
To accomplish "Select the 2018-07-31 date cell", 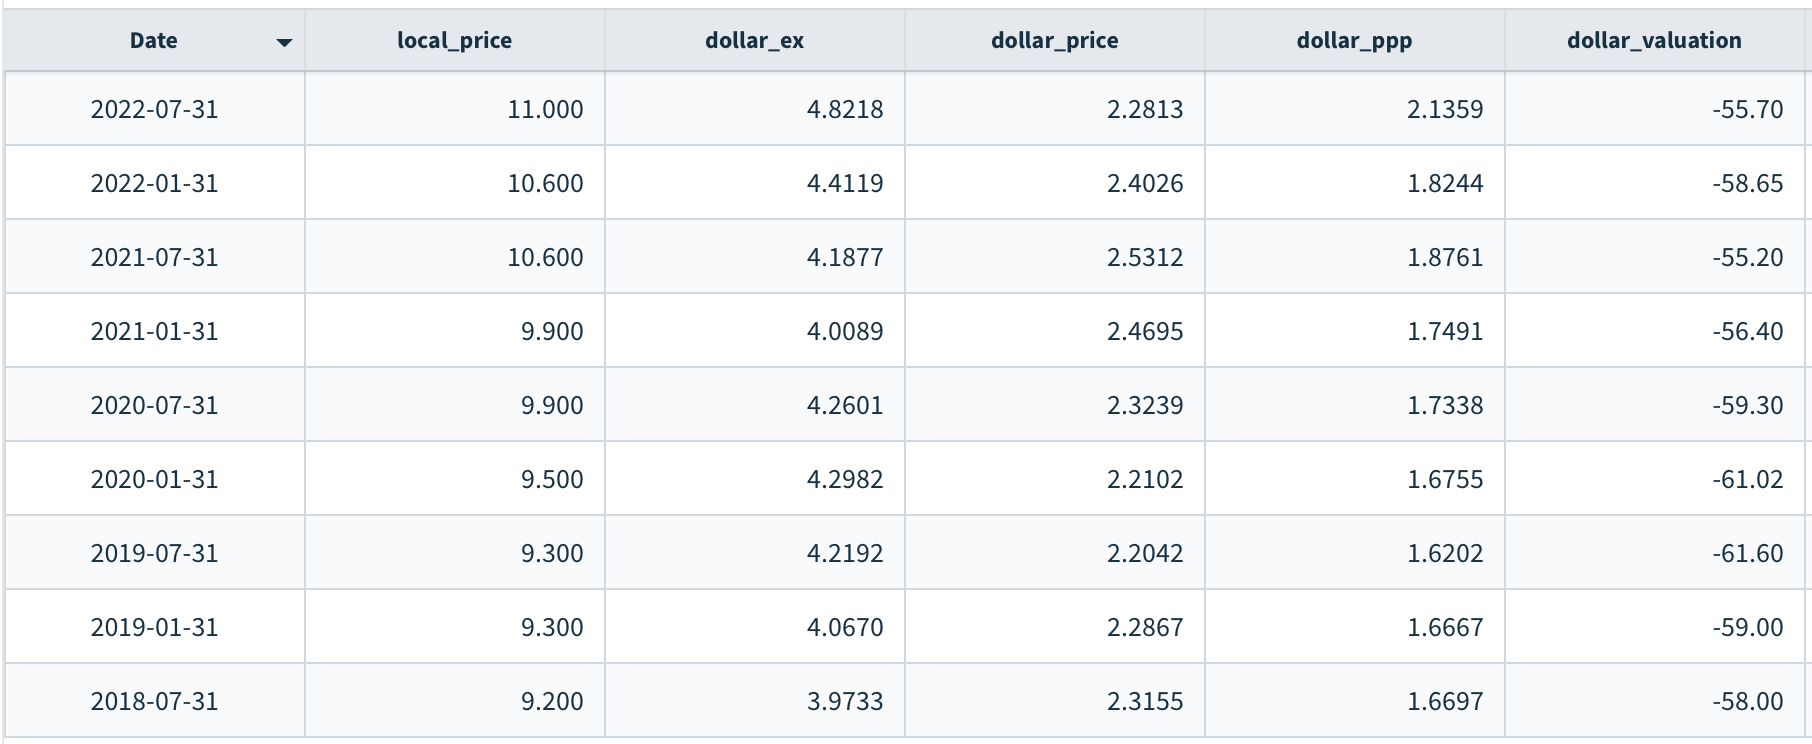I will (x=154, y=701).
